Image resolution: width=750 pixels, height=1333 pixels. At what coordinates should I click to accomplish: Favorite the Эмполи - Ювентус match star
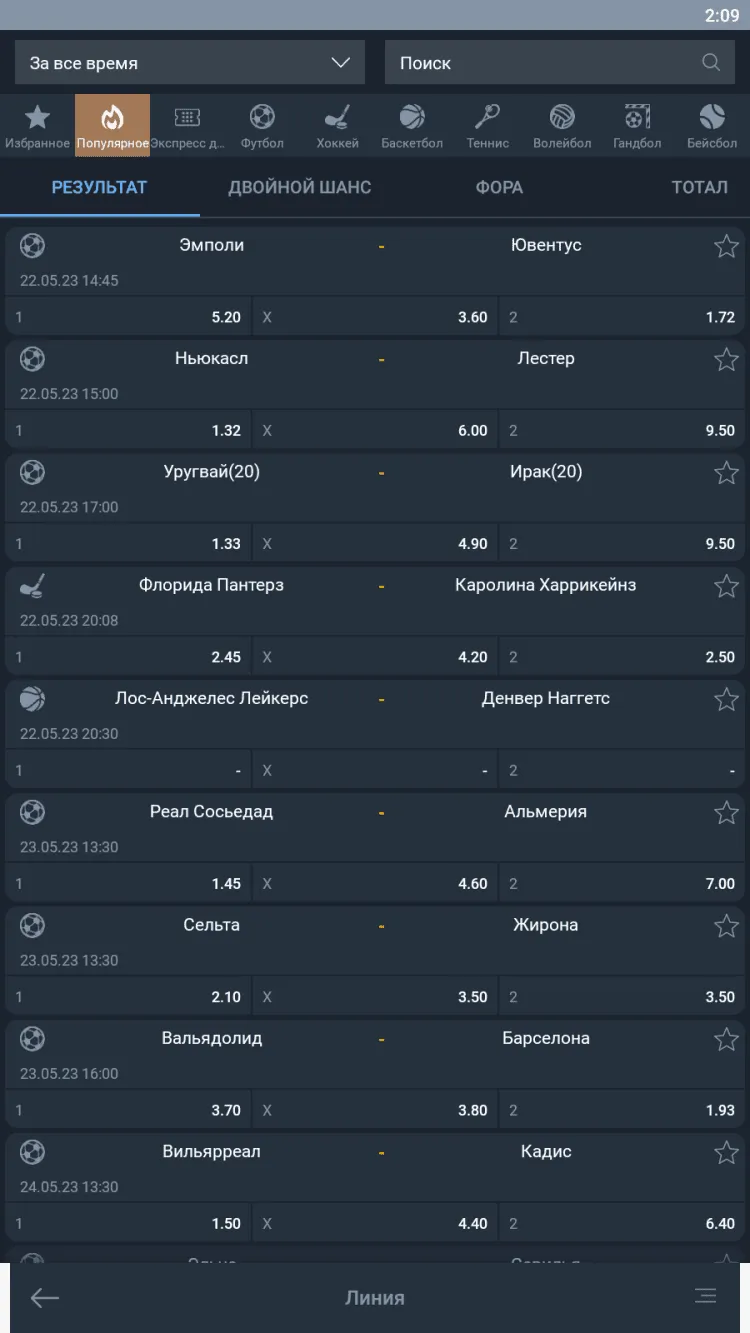(x=726, y=246)
